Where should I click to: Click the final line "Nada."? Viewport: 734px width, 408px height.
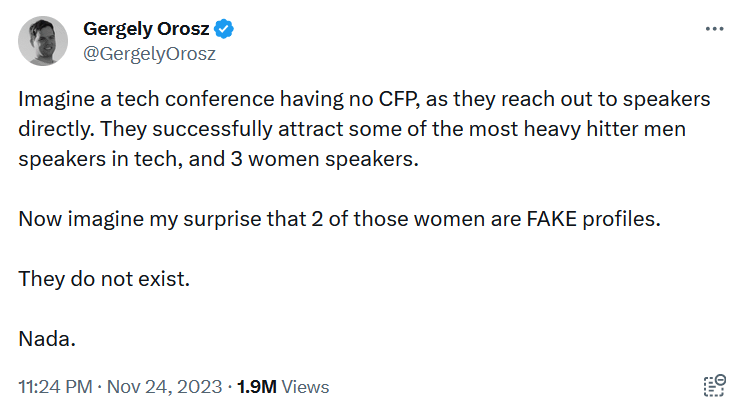click(47, 338)
